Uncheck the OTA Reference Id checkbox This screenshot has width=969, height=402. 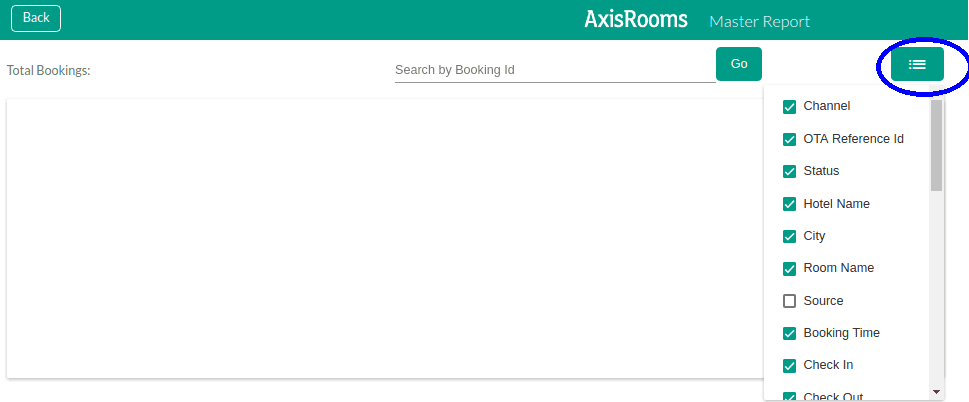789,140
